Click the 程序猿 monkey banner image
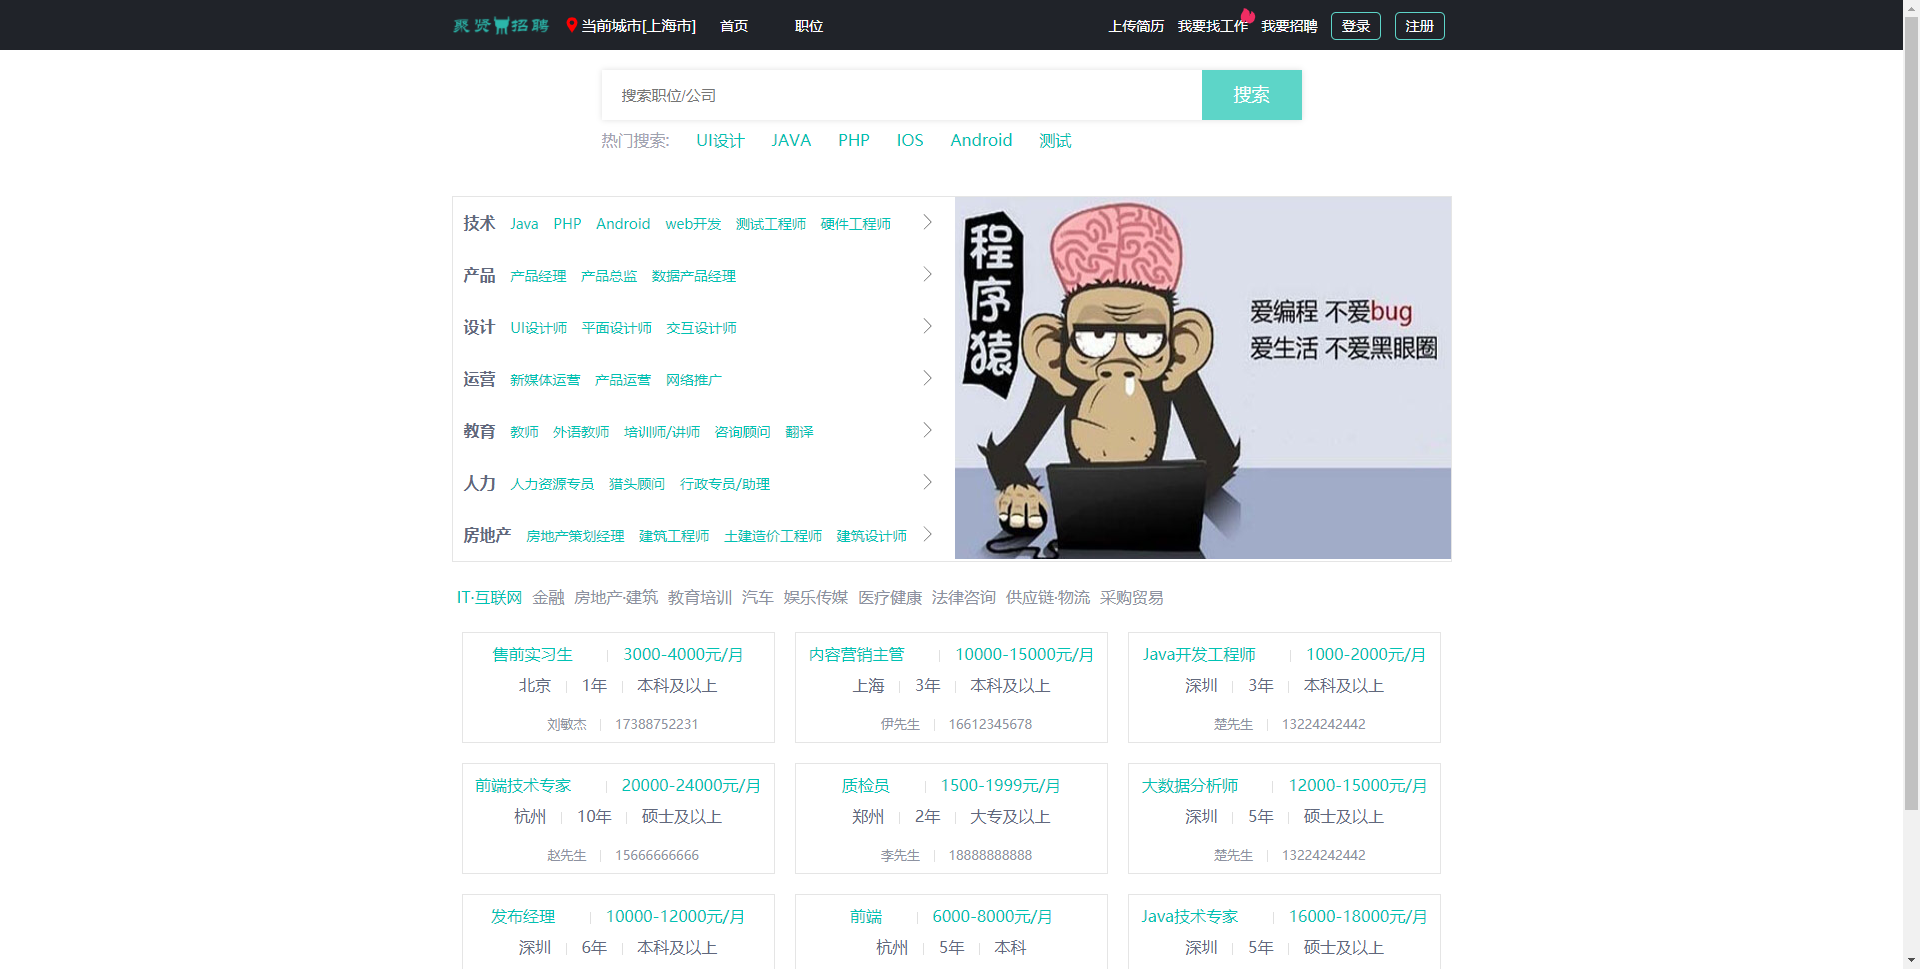The image size is (1920, 969). click(1202, 377)
